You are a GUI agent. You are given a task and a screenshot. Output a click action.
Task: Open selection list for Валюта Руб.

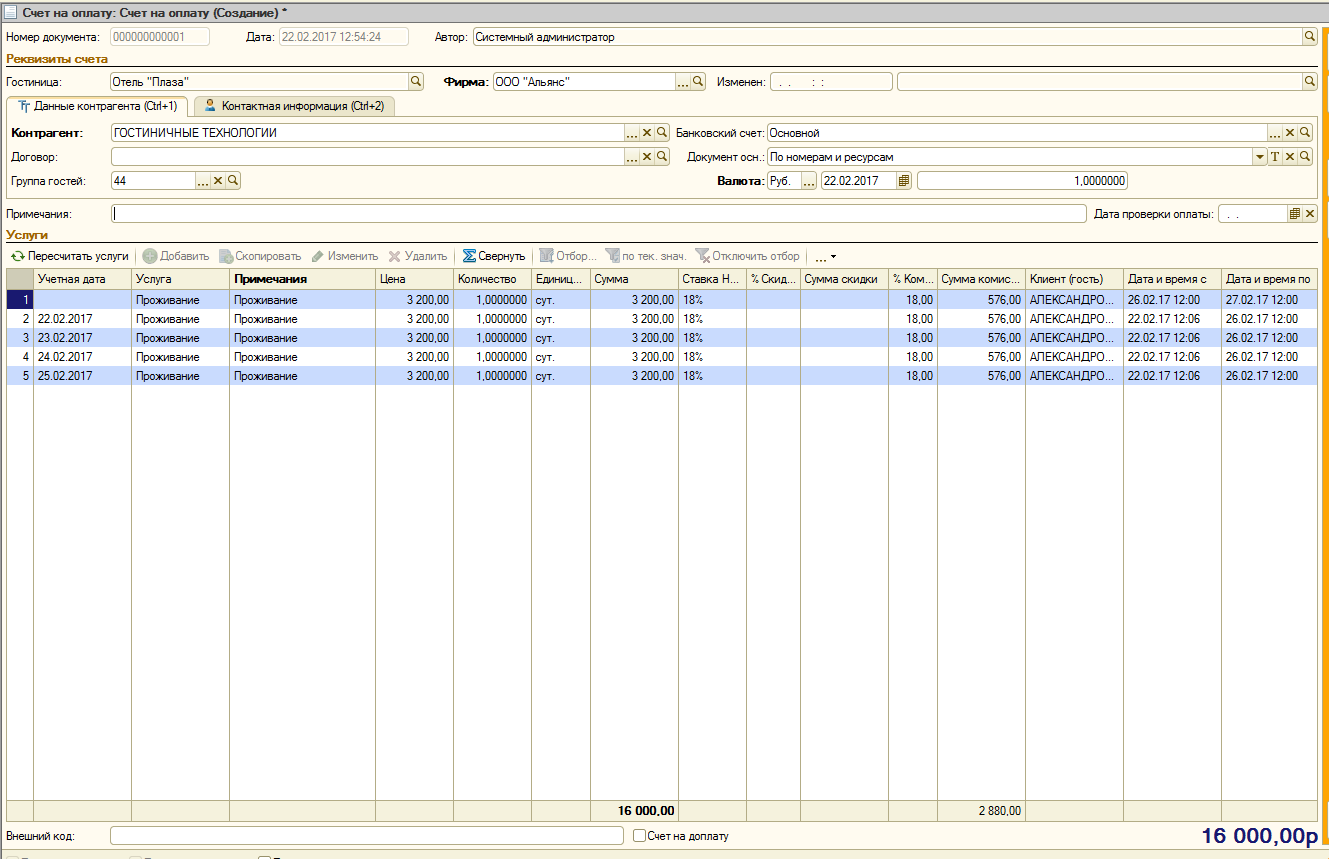(x=810, y=181)
